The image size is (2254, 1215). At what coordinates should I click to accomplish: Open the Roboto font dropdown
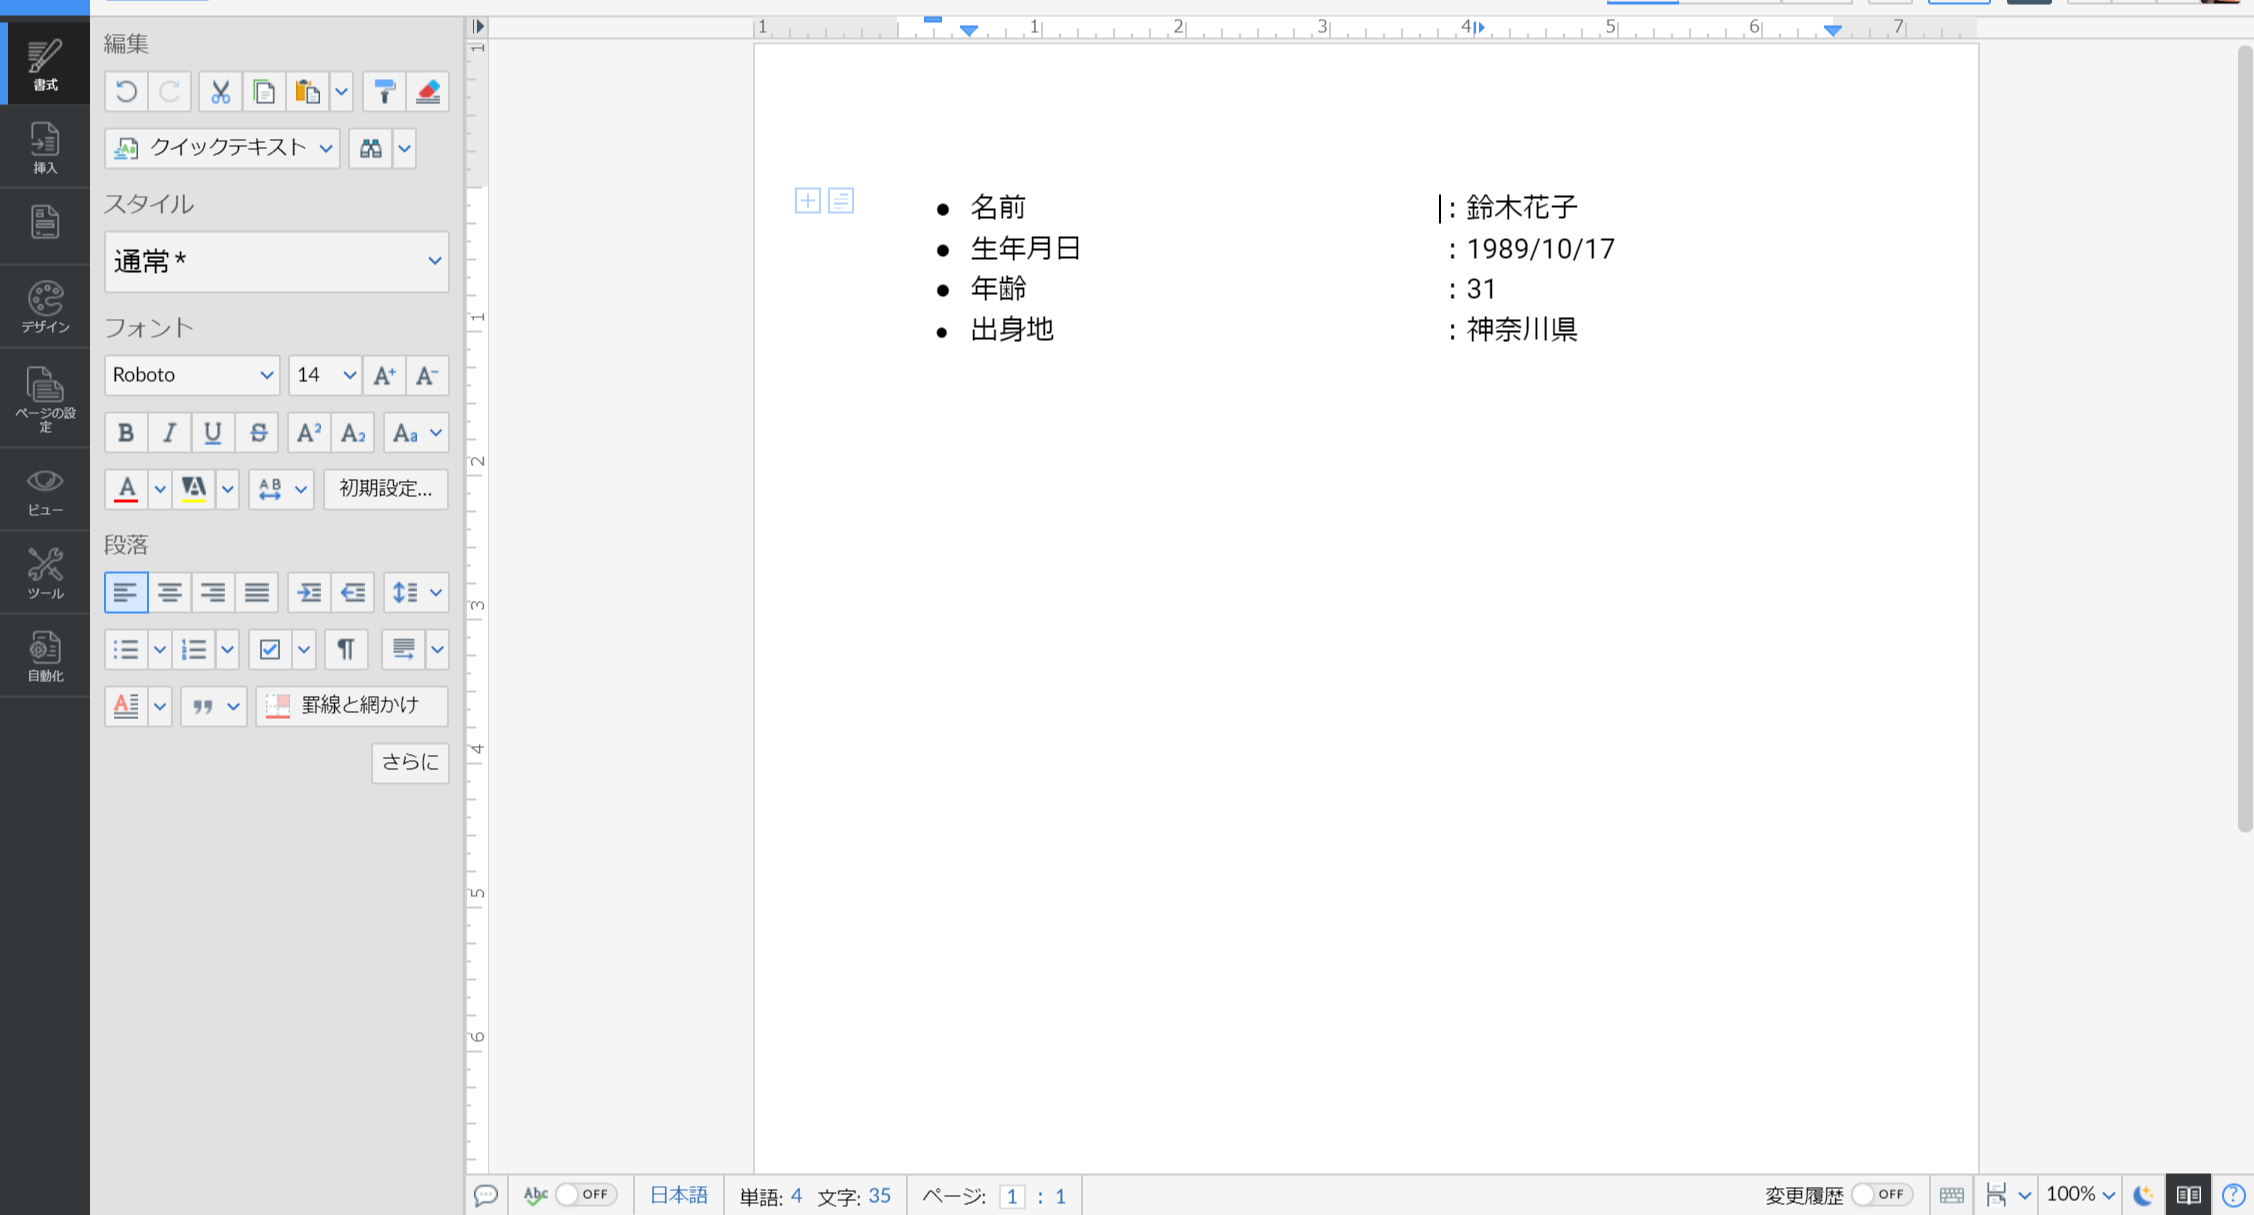point(191,375)
